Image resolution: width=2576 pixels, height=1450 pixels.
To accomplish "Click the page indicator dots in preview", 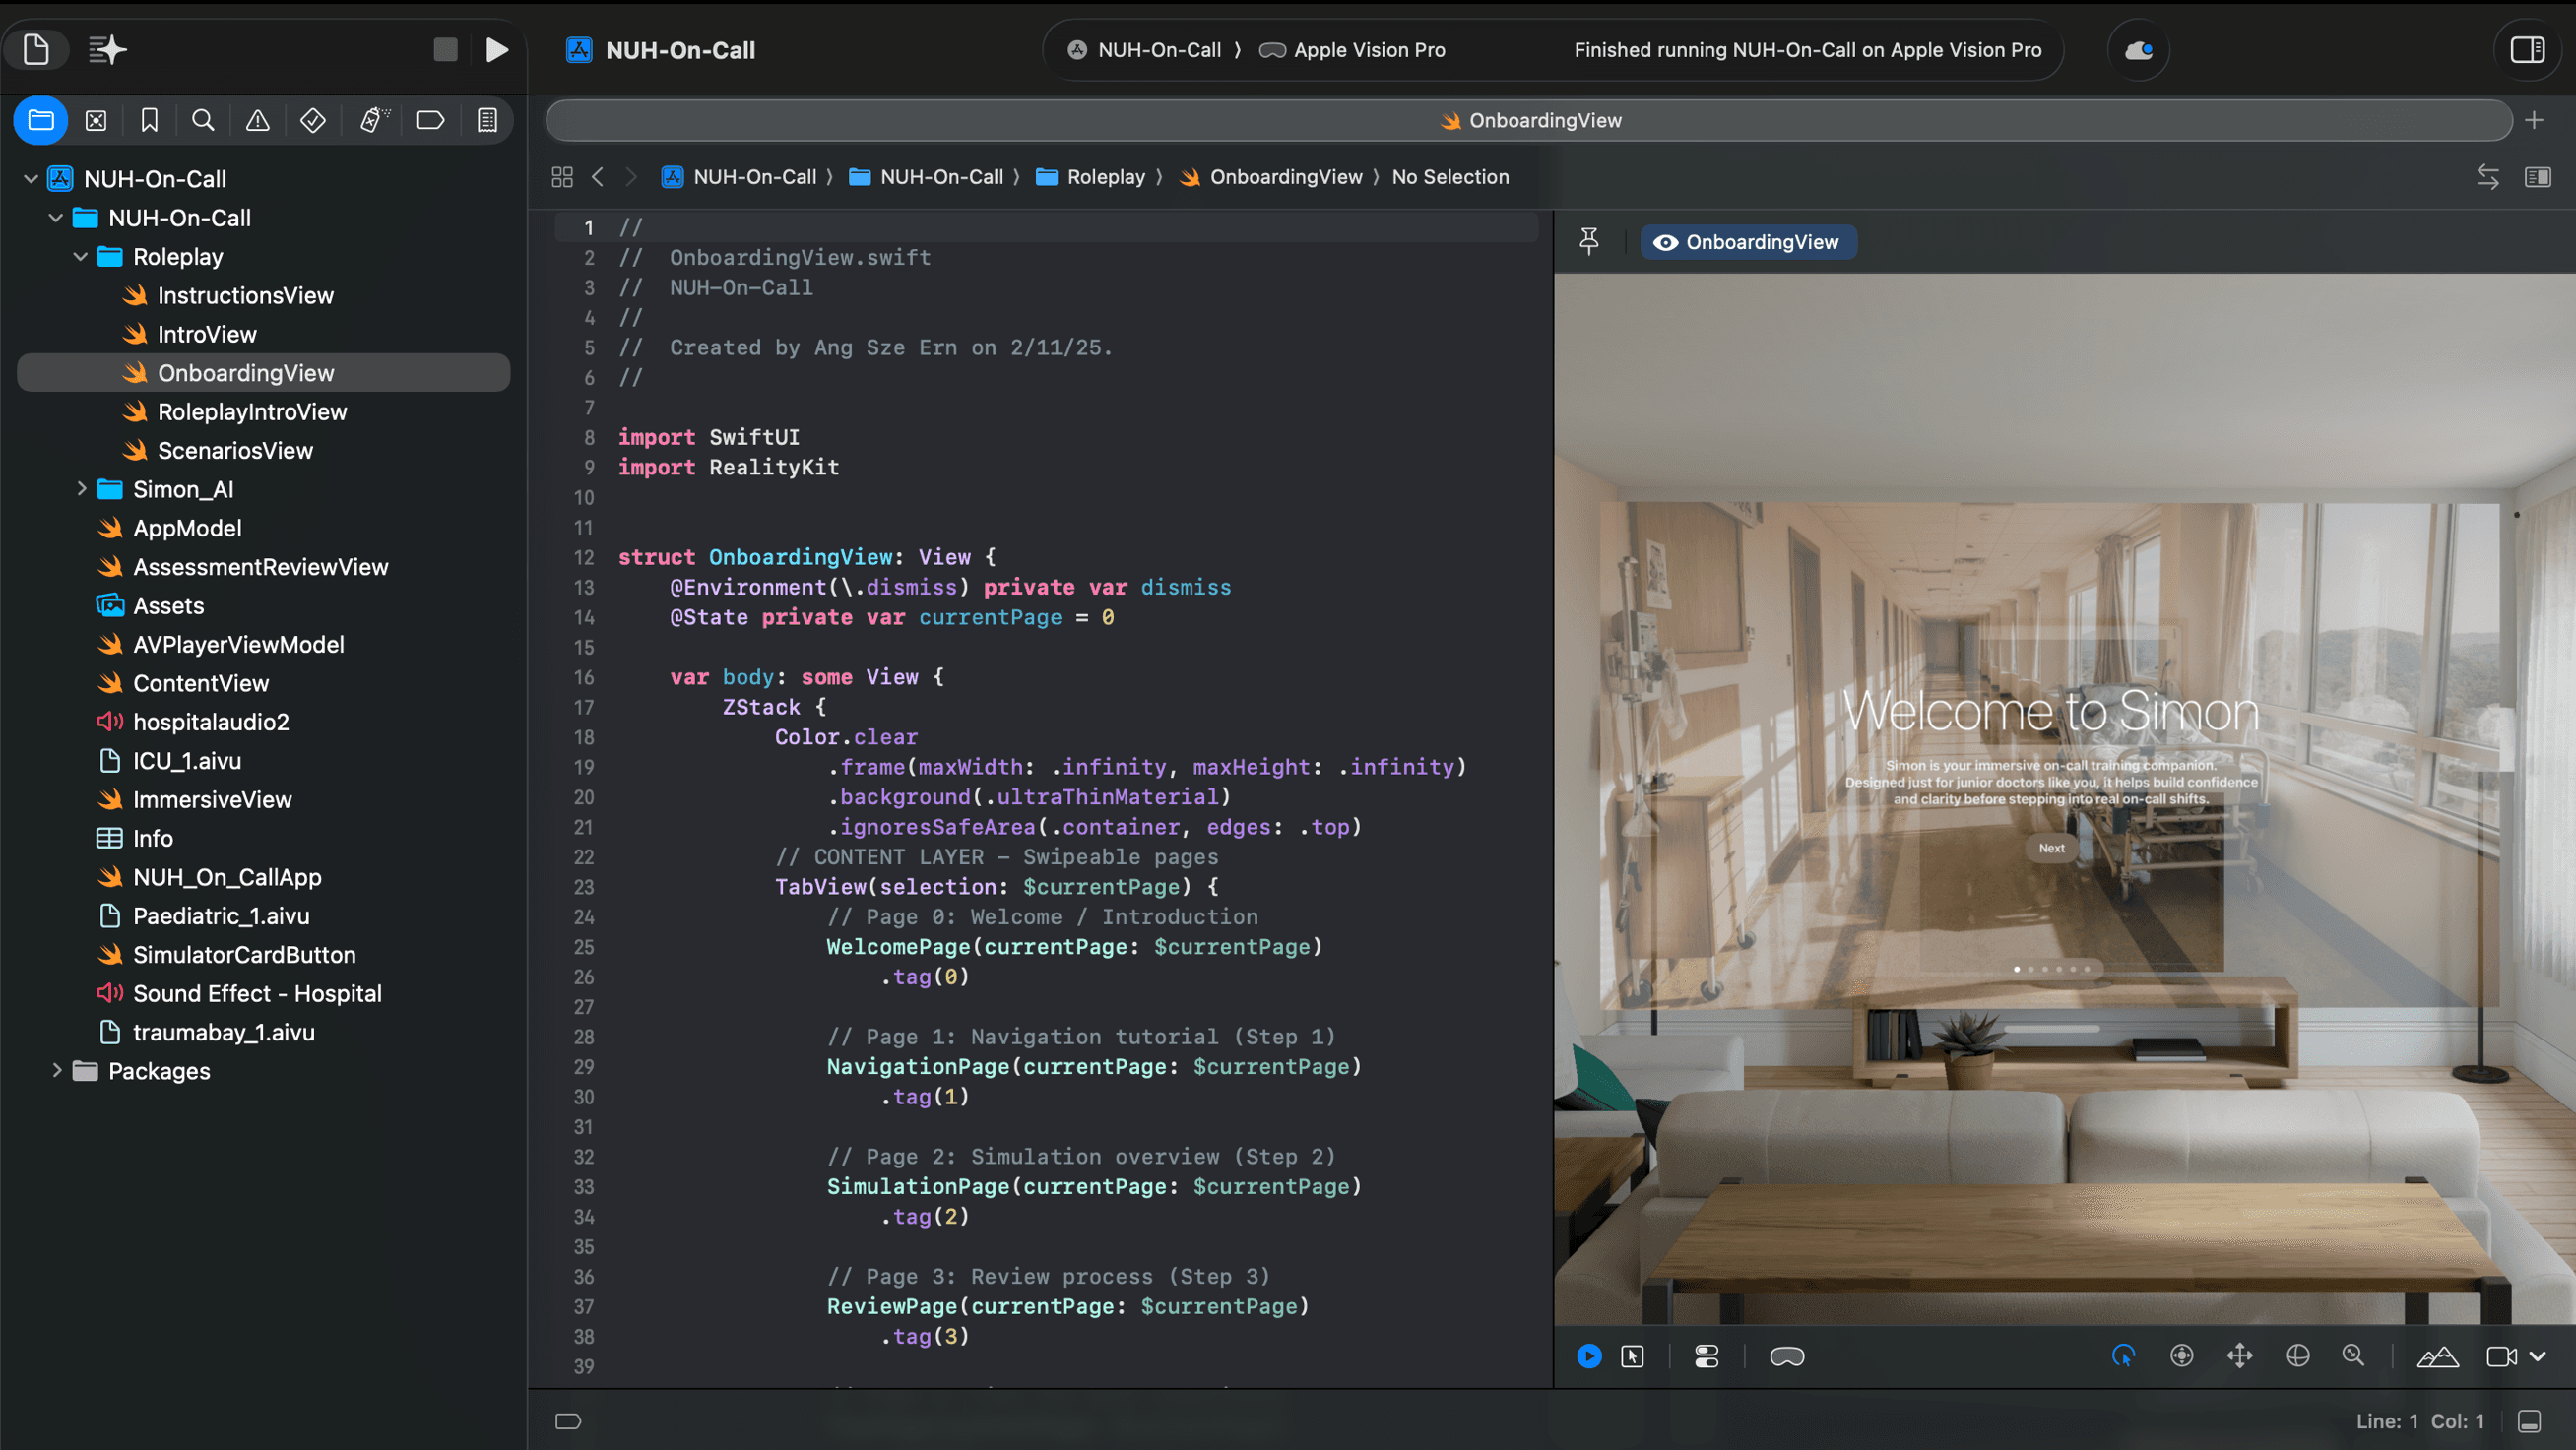I will click(2051, 969).
